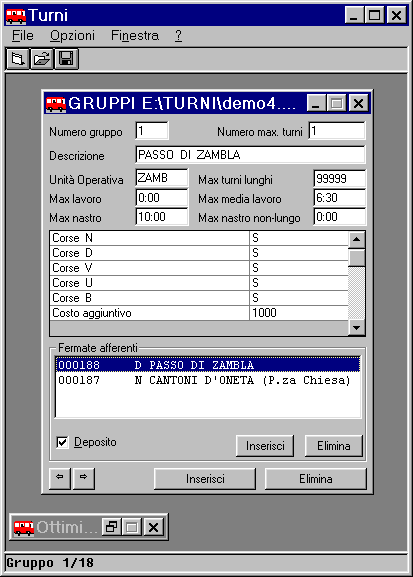
Task: Click the Max nastro field showing 10:00
Action: 162,217
